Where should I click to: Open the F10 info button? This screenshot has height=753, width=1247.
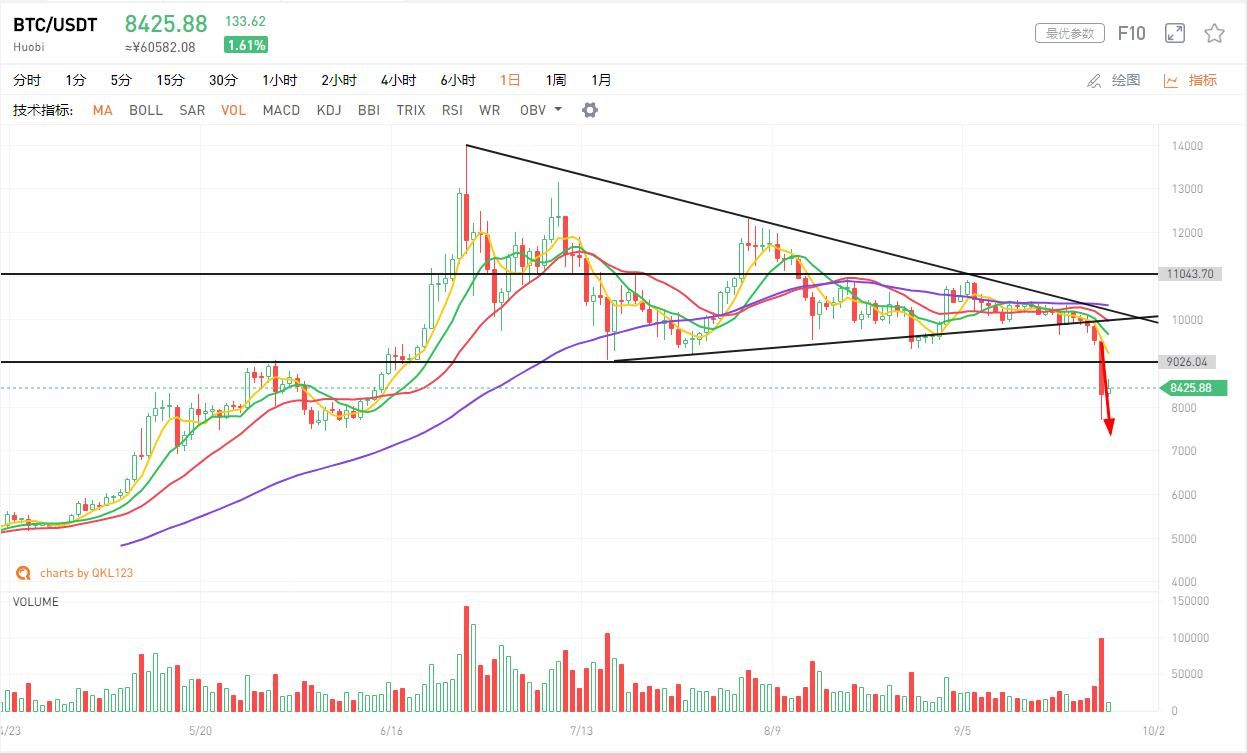(x=1131, y=33)
